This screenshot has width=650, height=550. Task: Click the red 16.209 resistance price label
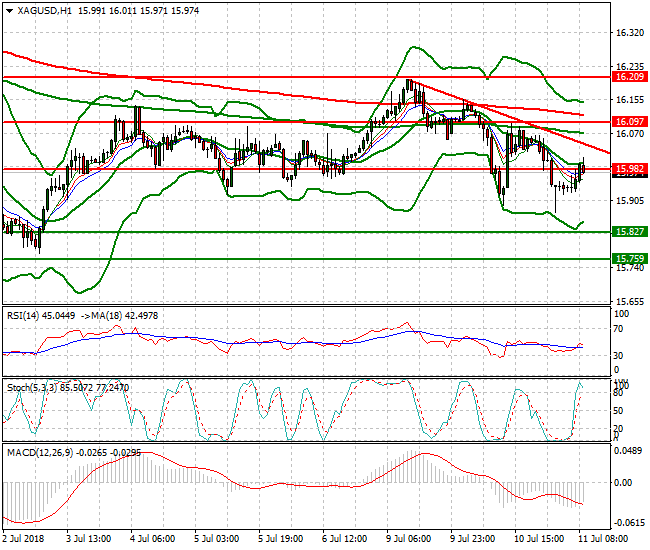click(x=629, y=77)
